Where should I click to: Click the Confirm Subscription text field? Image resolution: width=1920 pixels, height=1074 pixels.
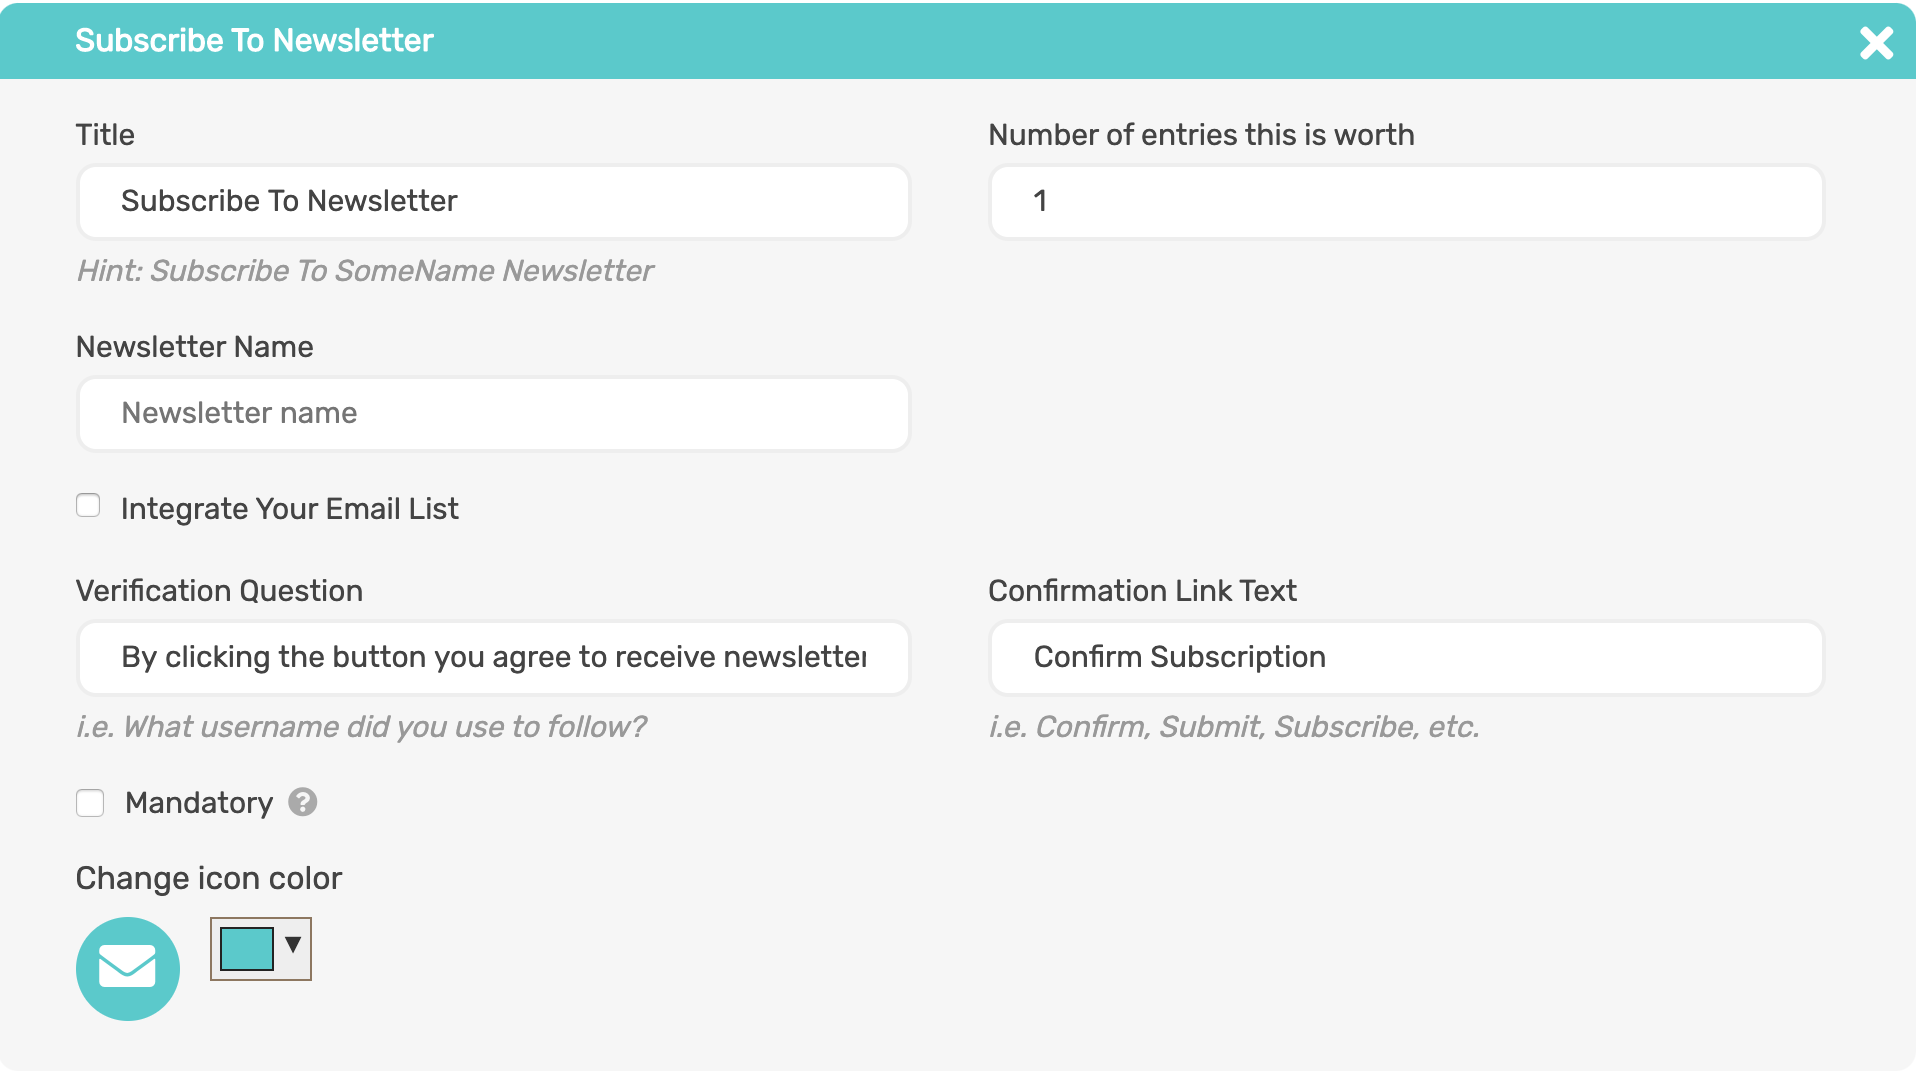click(1405, 657)
